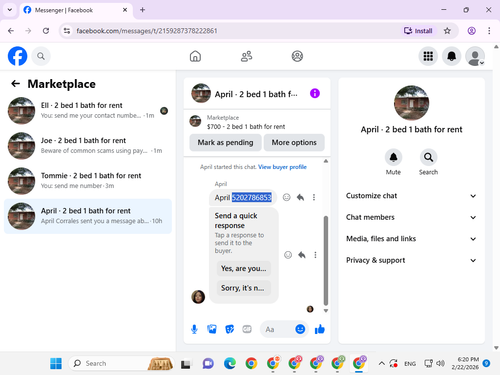Open the Windows Start menu
The image size is (500, 375).
point(56,363)
